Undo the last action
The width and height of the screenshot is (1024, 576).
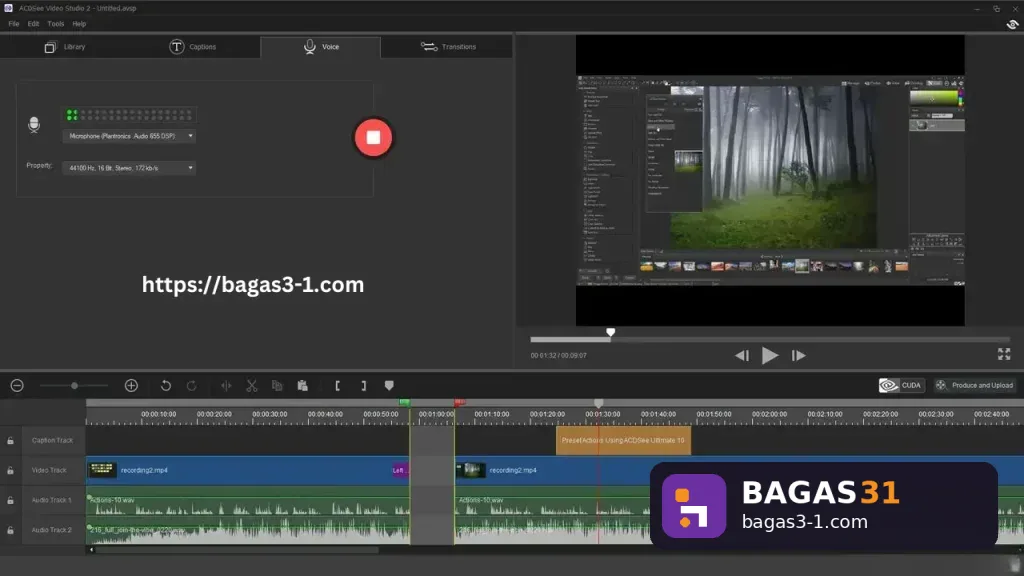click(x=166, y=385)
